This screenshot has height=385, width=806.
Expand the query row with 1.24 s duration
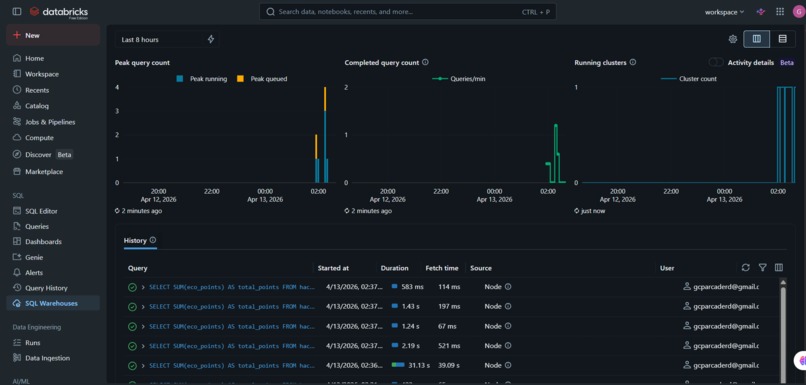point(143,326)
